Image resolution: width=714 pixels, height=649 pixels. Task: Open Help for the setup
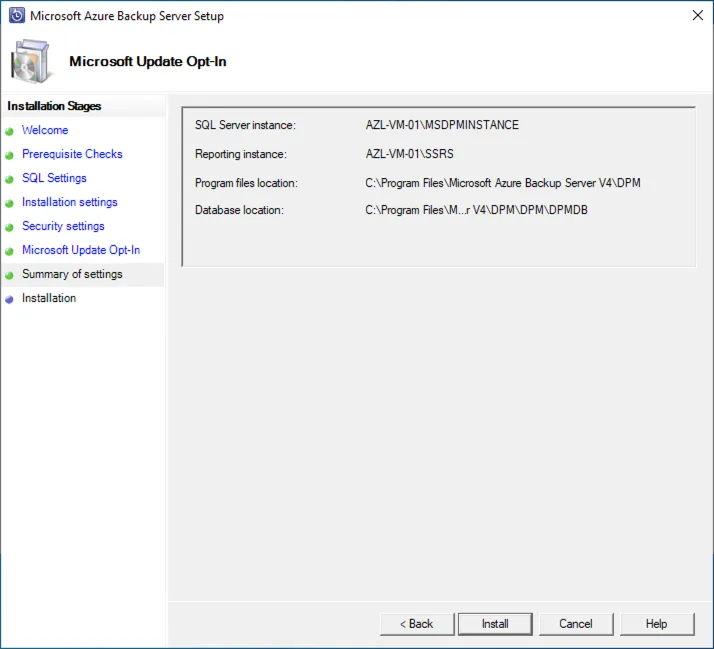click(656, 624)
